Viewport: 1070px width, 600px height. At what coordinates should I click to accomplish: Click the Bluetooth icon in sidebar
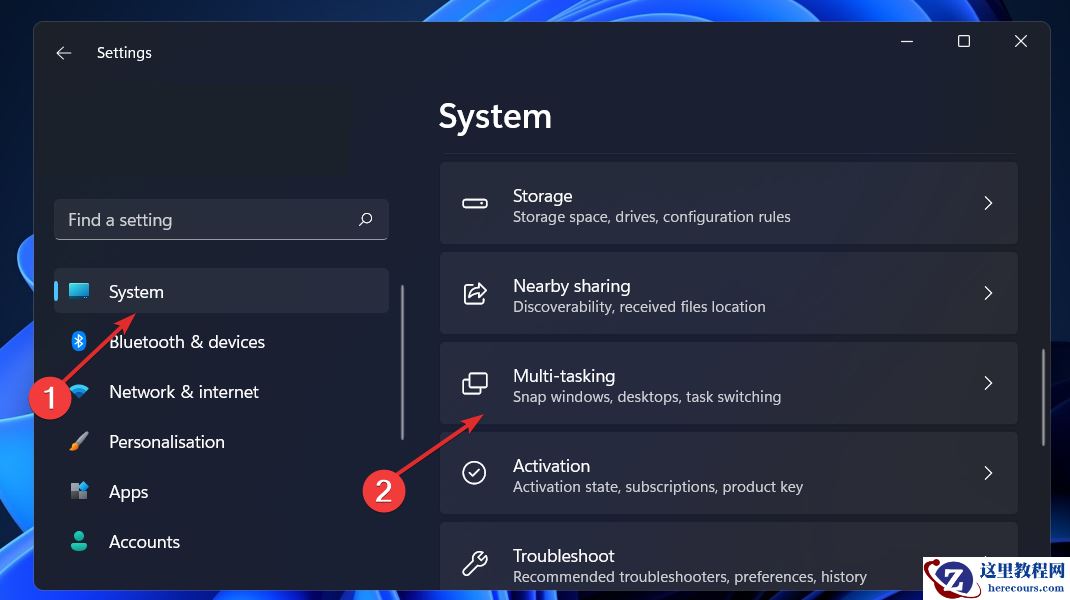tap(78, 341)
